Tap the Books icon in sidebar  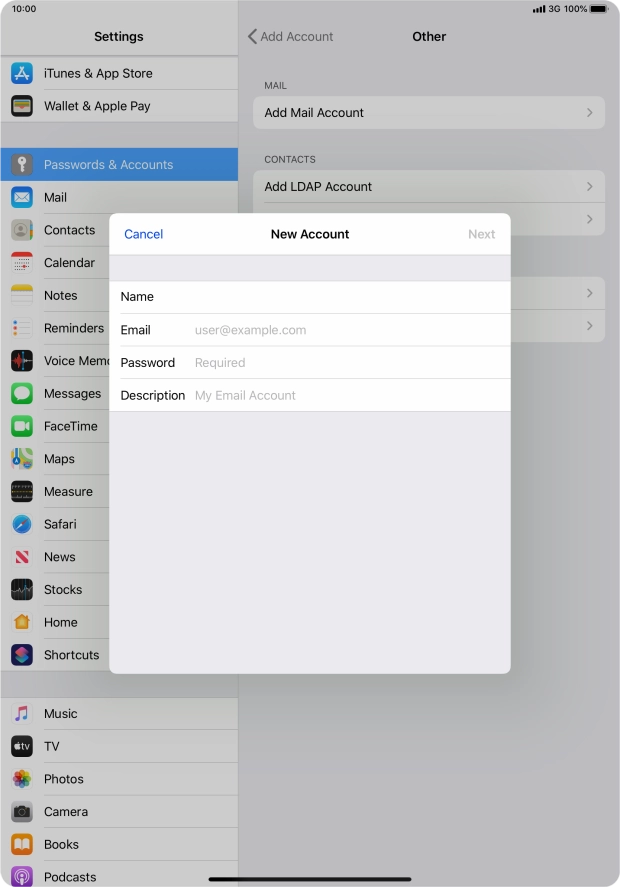pyautogui.click(x=22, y=845)
